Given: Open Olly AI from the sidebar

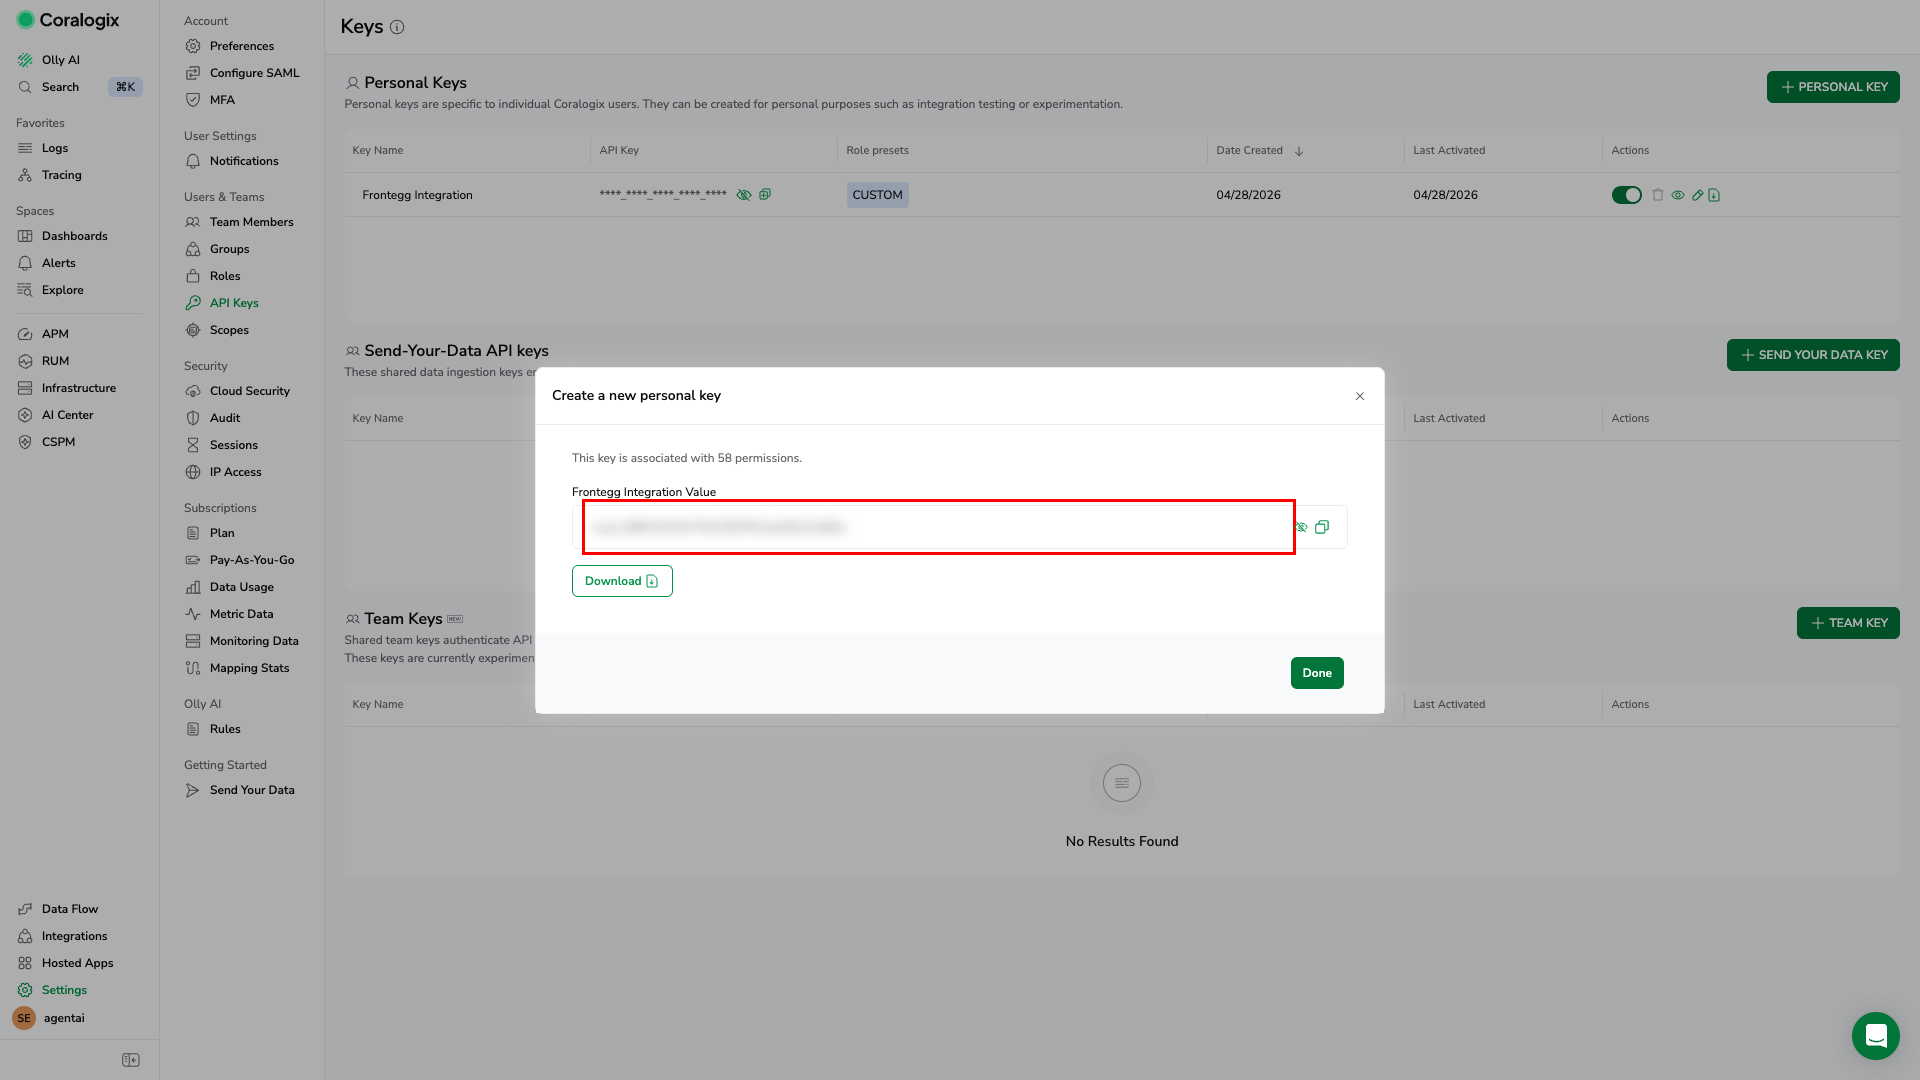Looking at the screenshot, I should (x=61, y=60).
